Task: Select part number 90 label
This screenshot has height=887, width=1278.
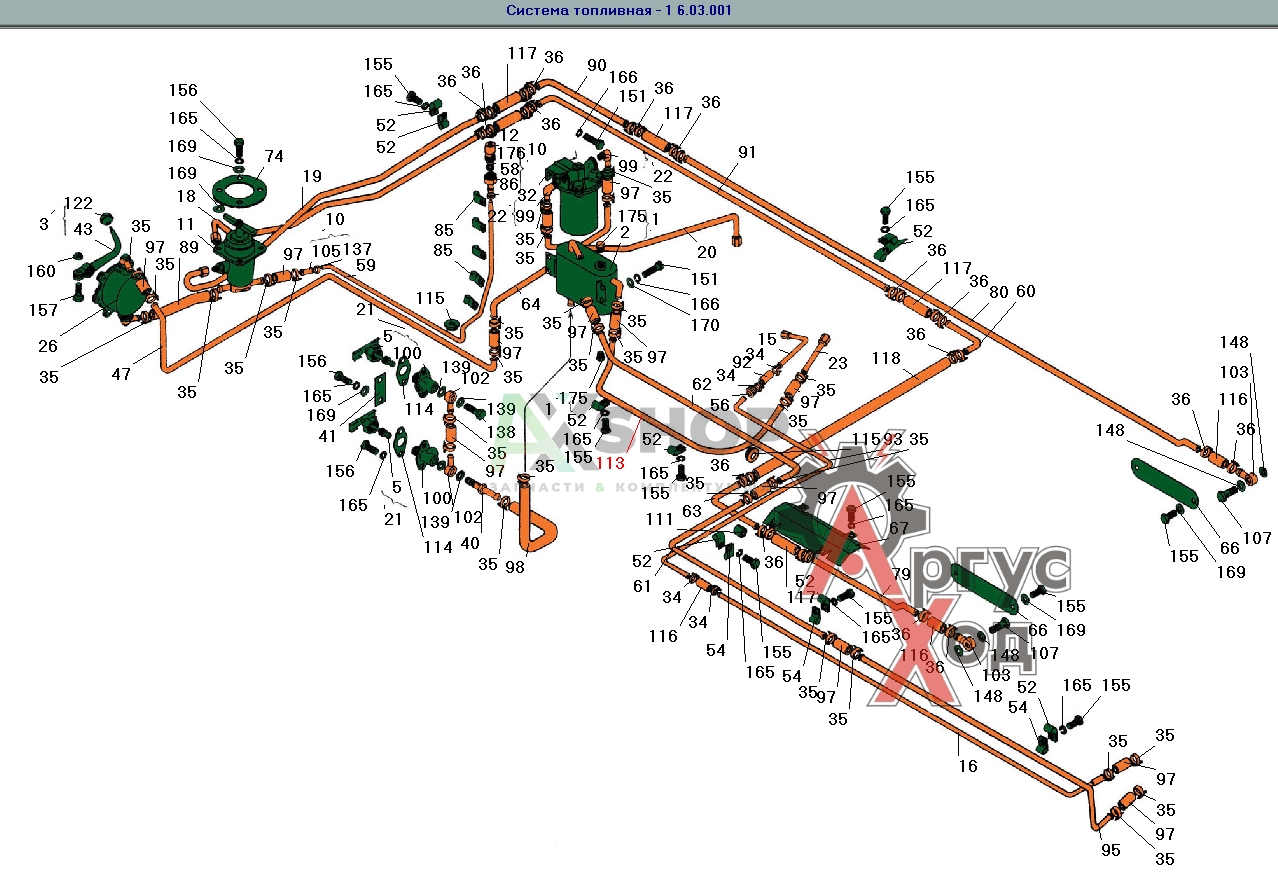Action: tap(596, 65)
